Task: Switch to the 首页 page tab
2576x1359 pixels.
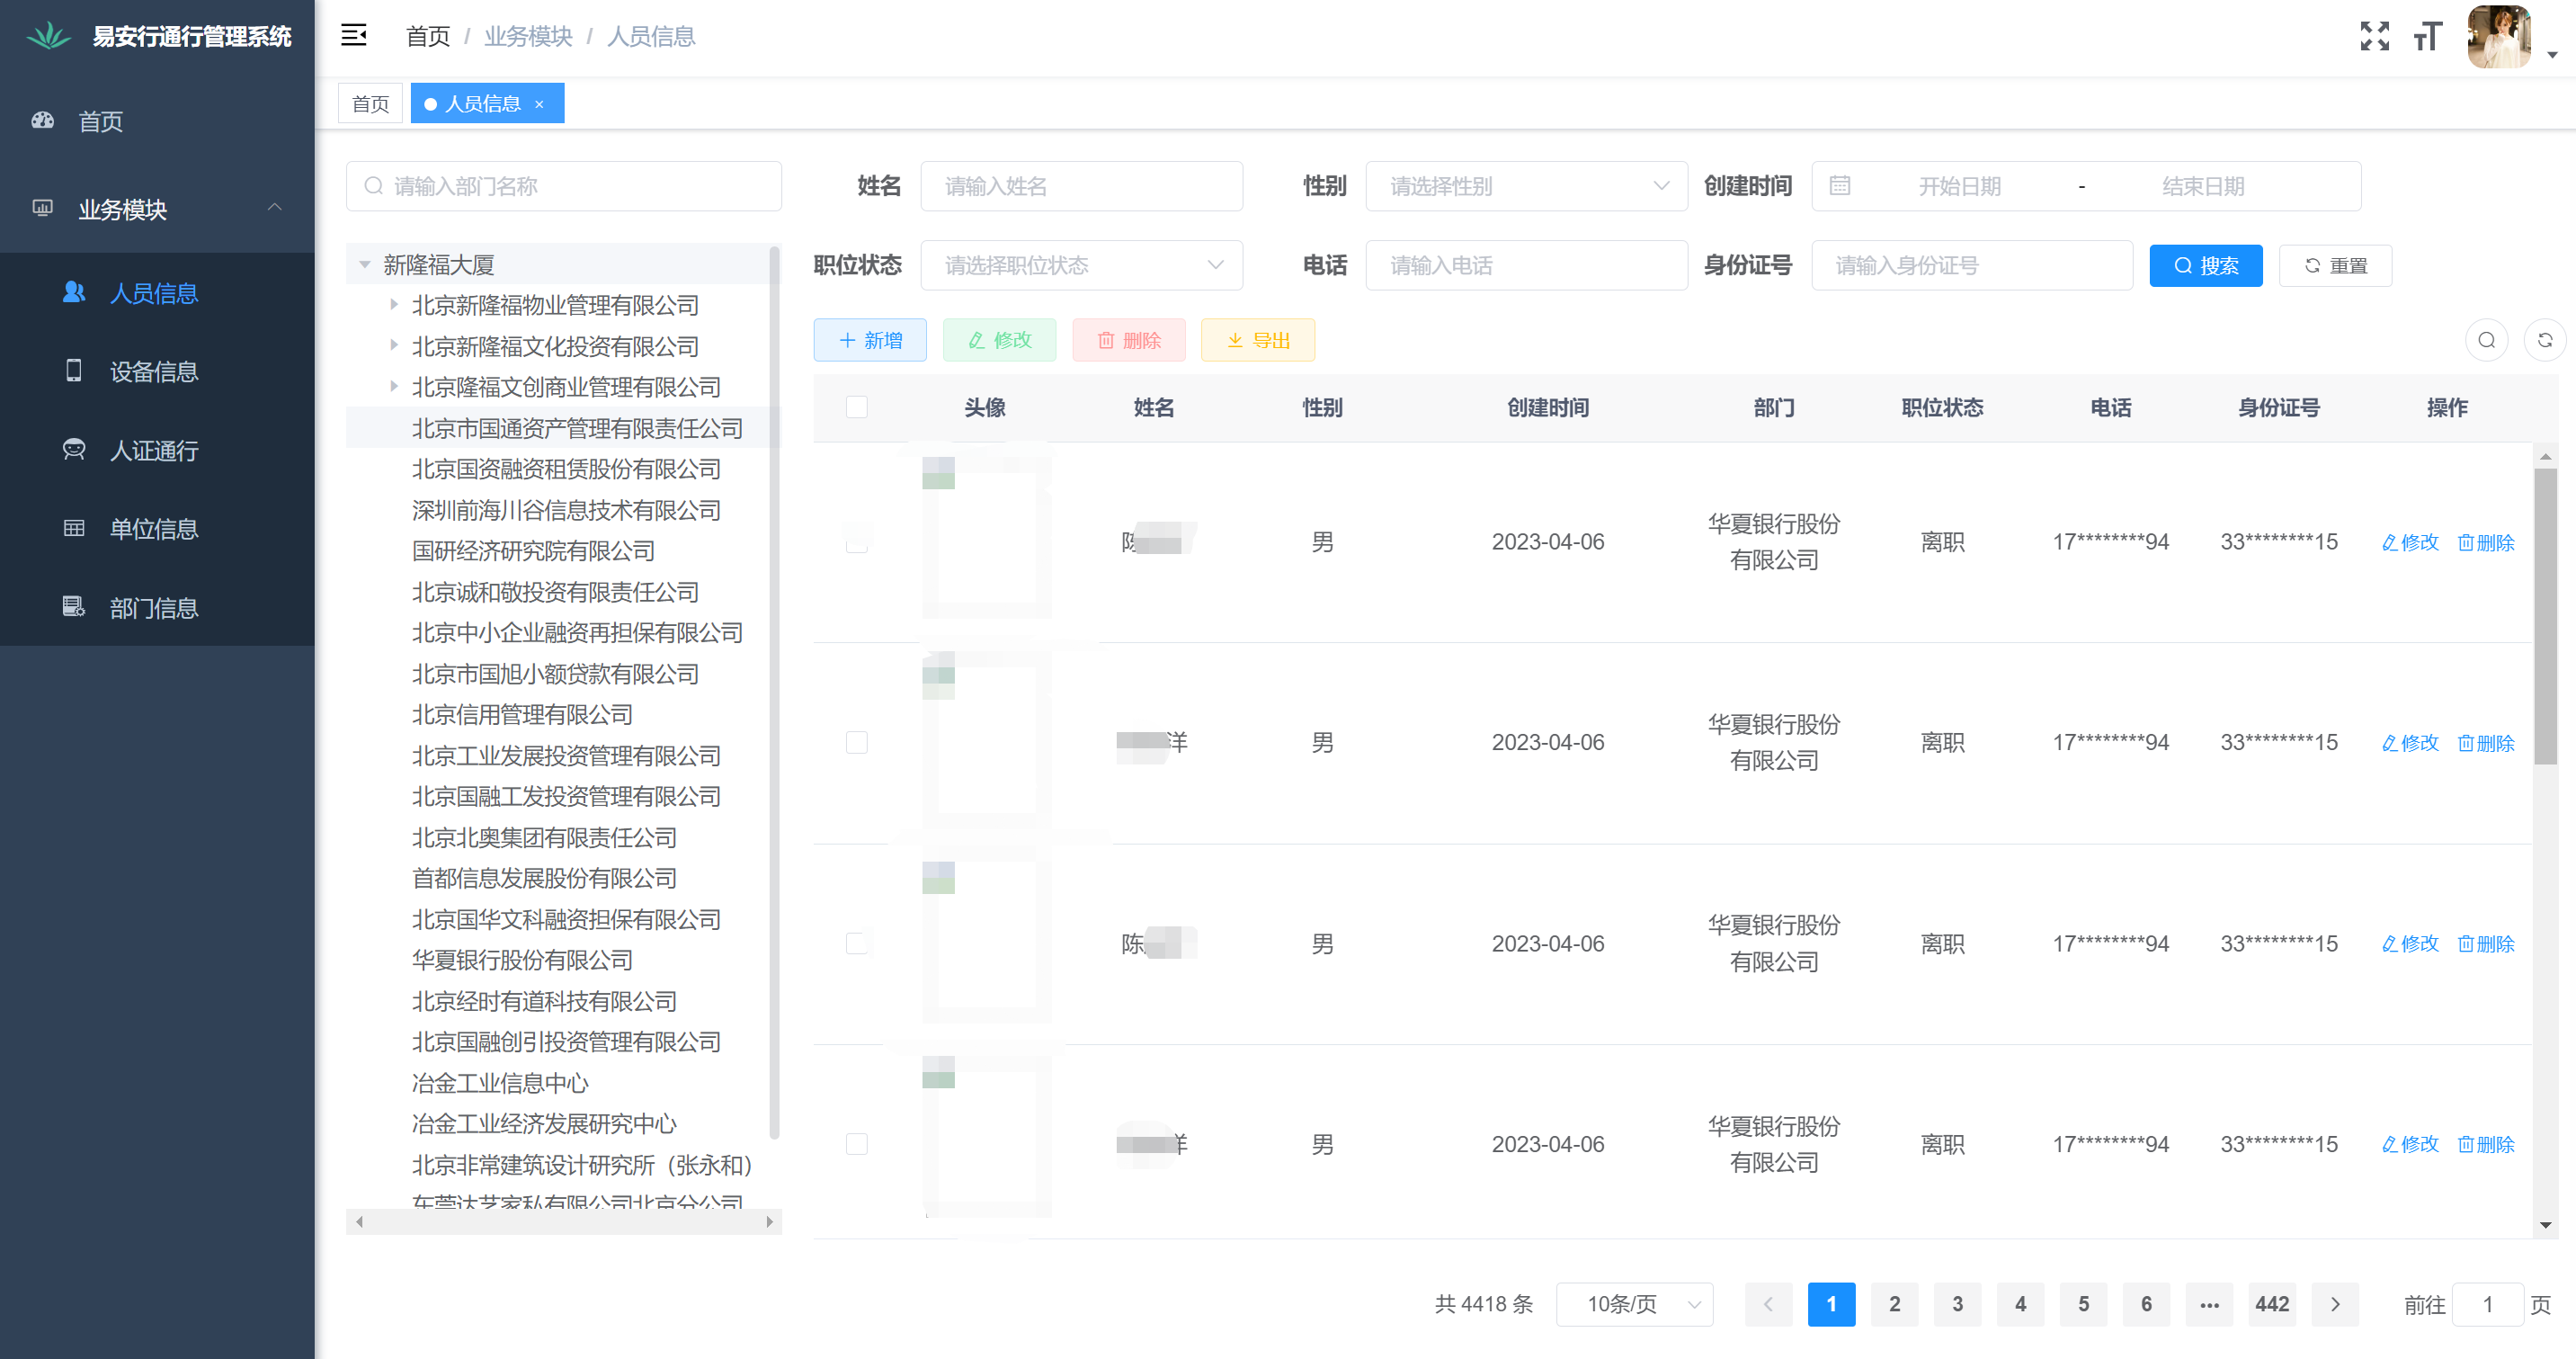Action: point(370,103)
